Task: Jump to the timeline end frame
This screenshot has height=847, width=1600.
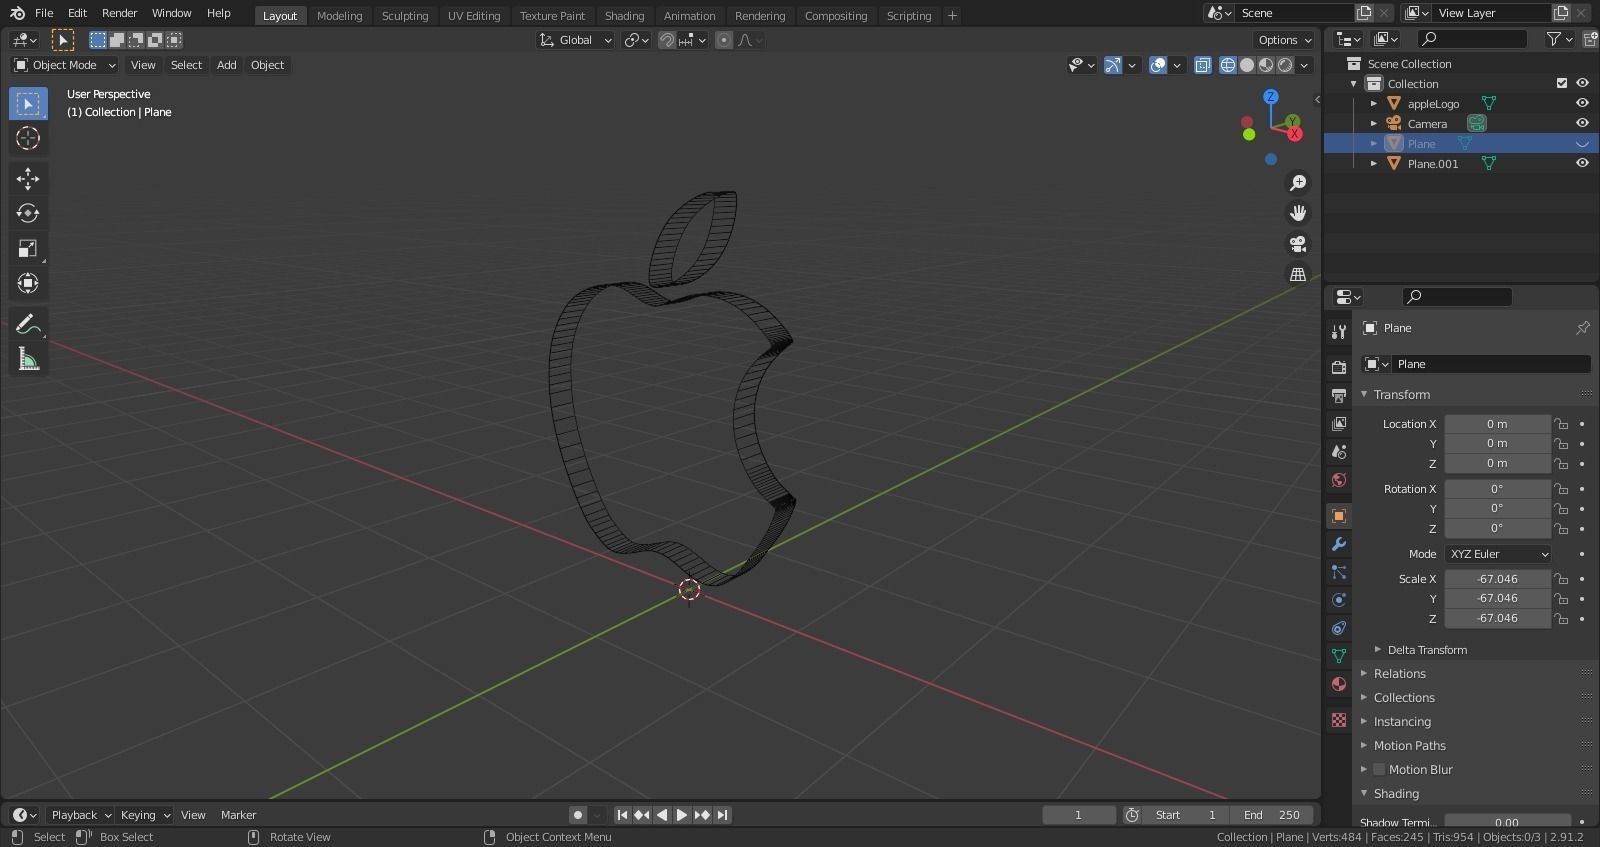Action: pos(722,815)
